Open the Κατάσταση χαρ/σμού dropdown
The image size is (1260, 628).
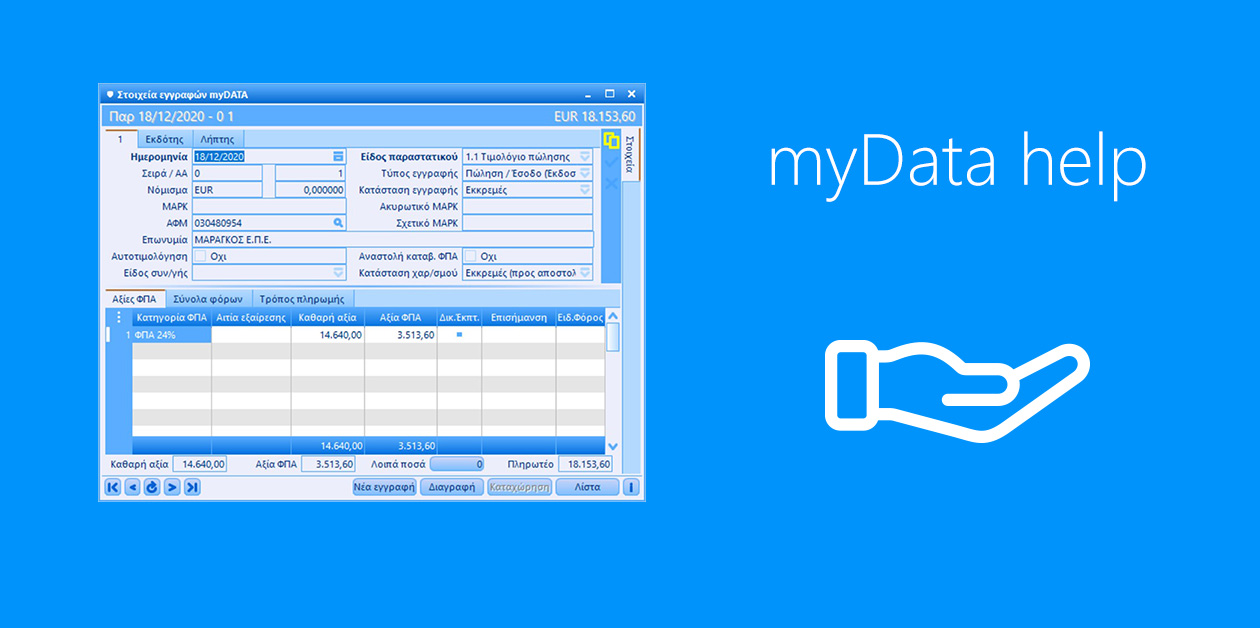585,272
